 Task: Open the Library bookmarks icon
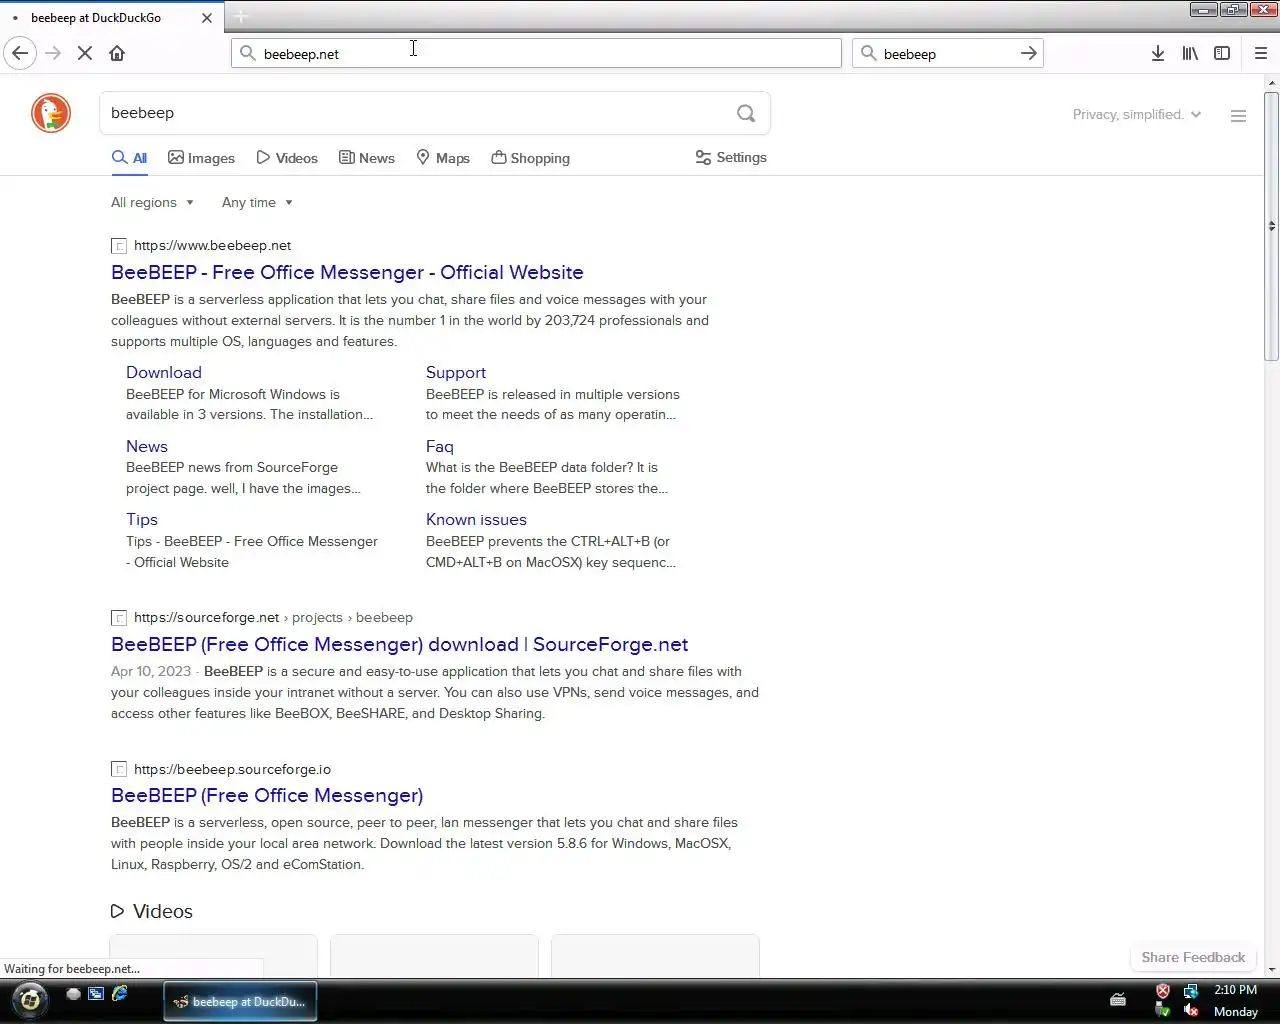coord(1190,53)
